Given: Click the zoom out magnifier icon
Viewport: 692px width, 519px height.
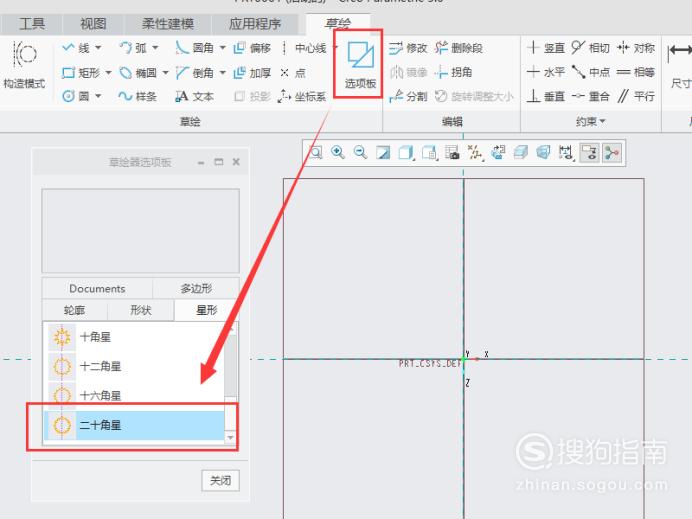Looking at the screenshot, I should (x=361, y=153).
